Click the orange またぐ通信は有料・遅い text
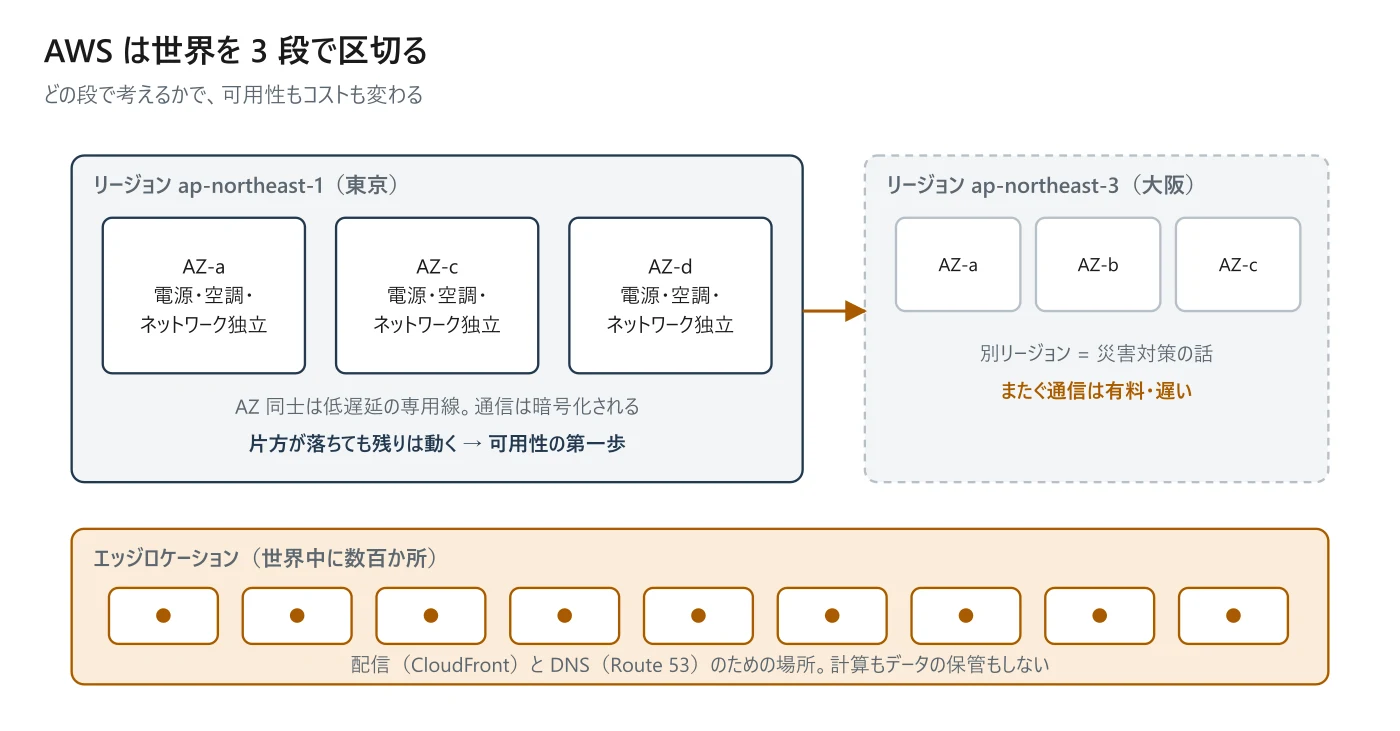The height and width of the screenshot is (731, 1400). coord(1097,391)
